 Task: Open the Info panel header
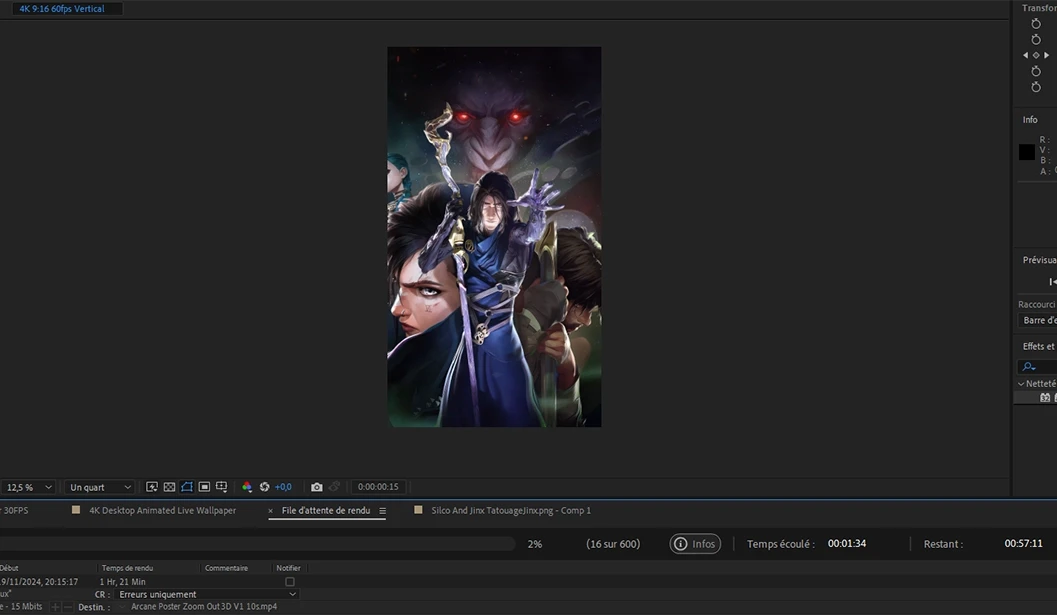click(x=1030, y=119)
